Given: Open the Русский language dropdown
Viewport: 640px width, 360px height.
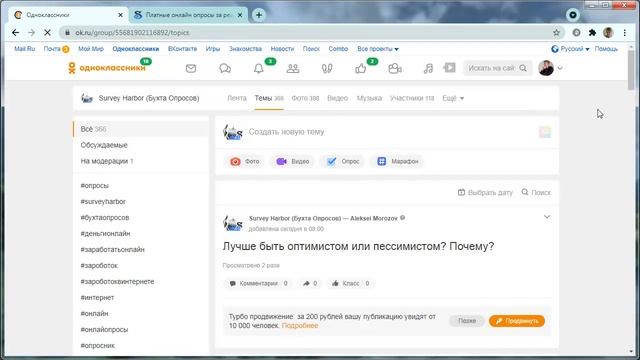Looking at the screenshot, I should pyautogui.click(x=570, y=49).
